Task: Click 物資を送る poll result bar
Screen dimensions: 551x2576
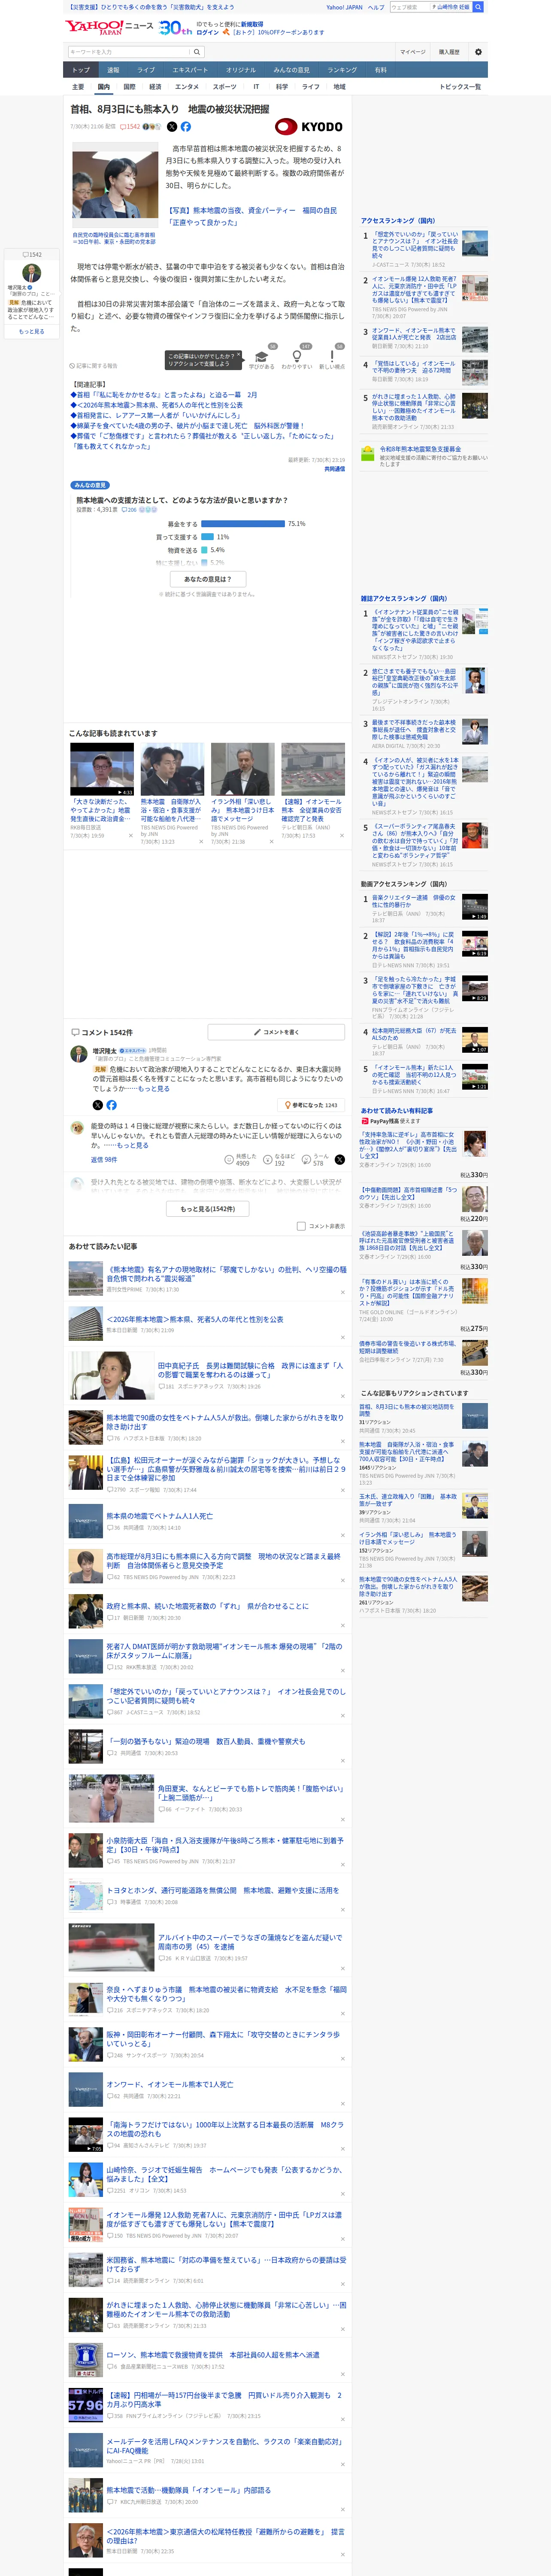Action: (204, 550)
